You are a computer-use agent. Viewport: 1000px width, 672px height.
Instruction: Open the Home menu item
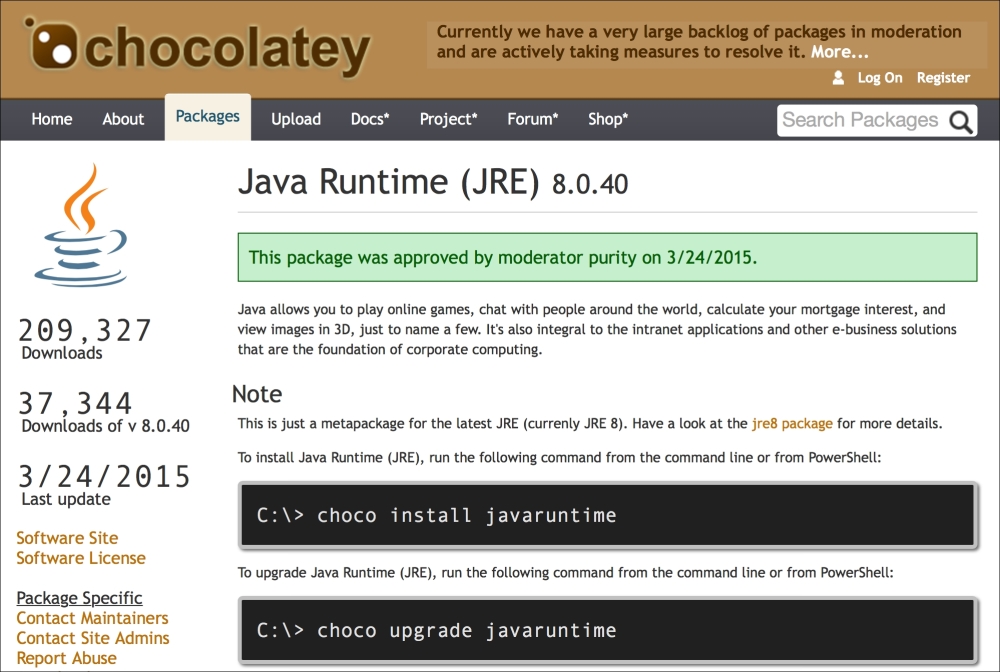click(52, 119)
